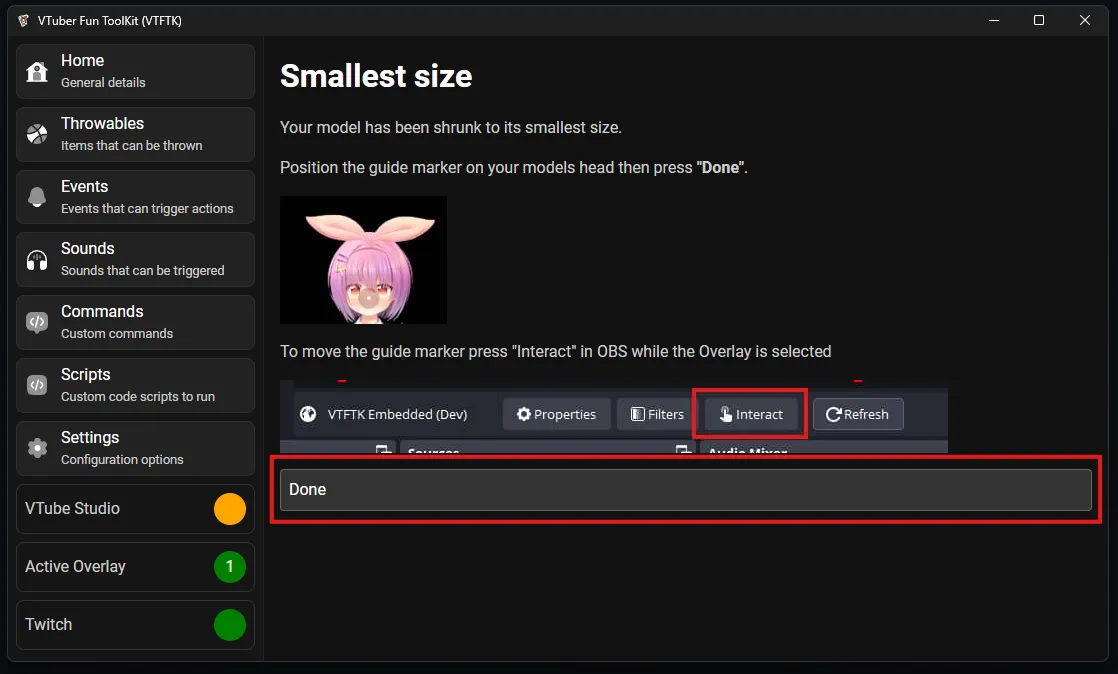
Task: Click the Commands code icon
Action: 37,322
